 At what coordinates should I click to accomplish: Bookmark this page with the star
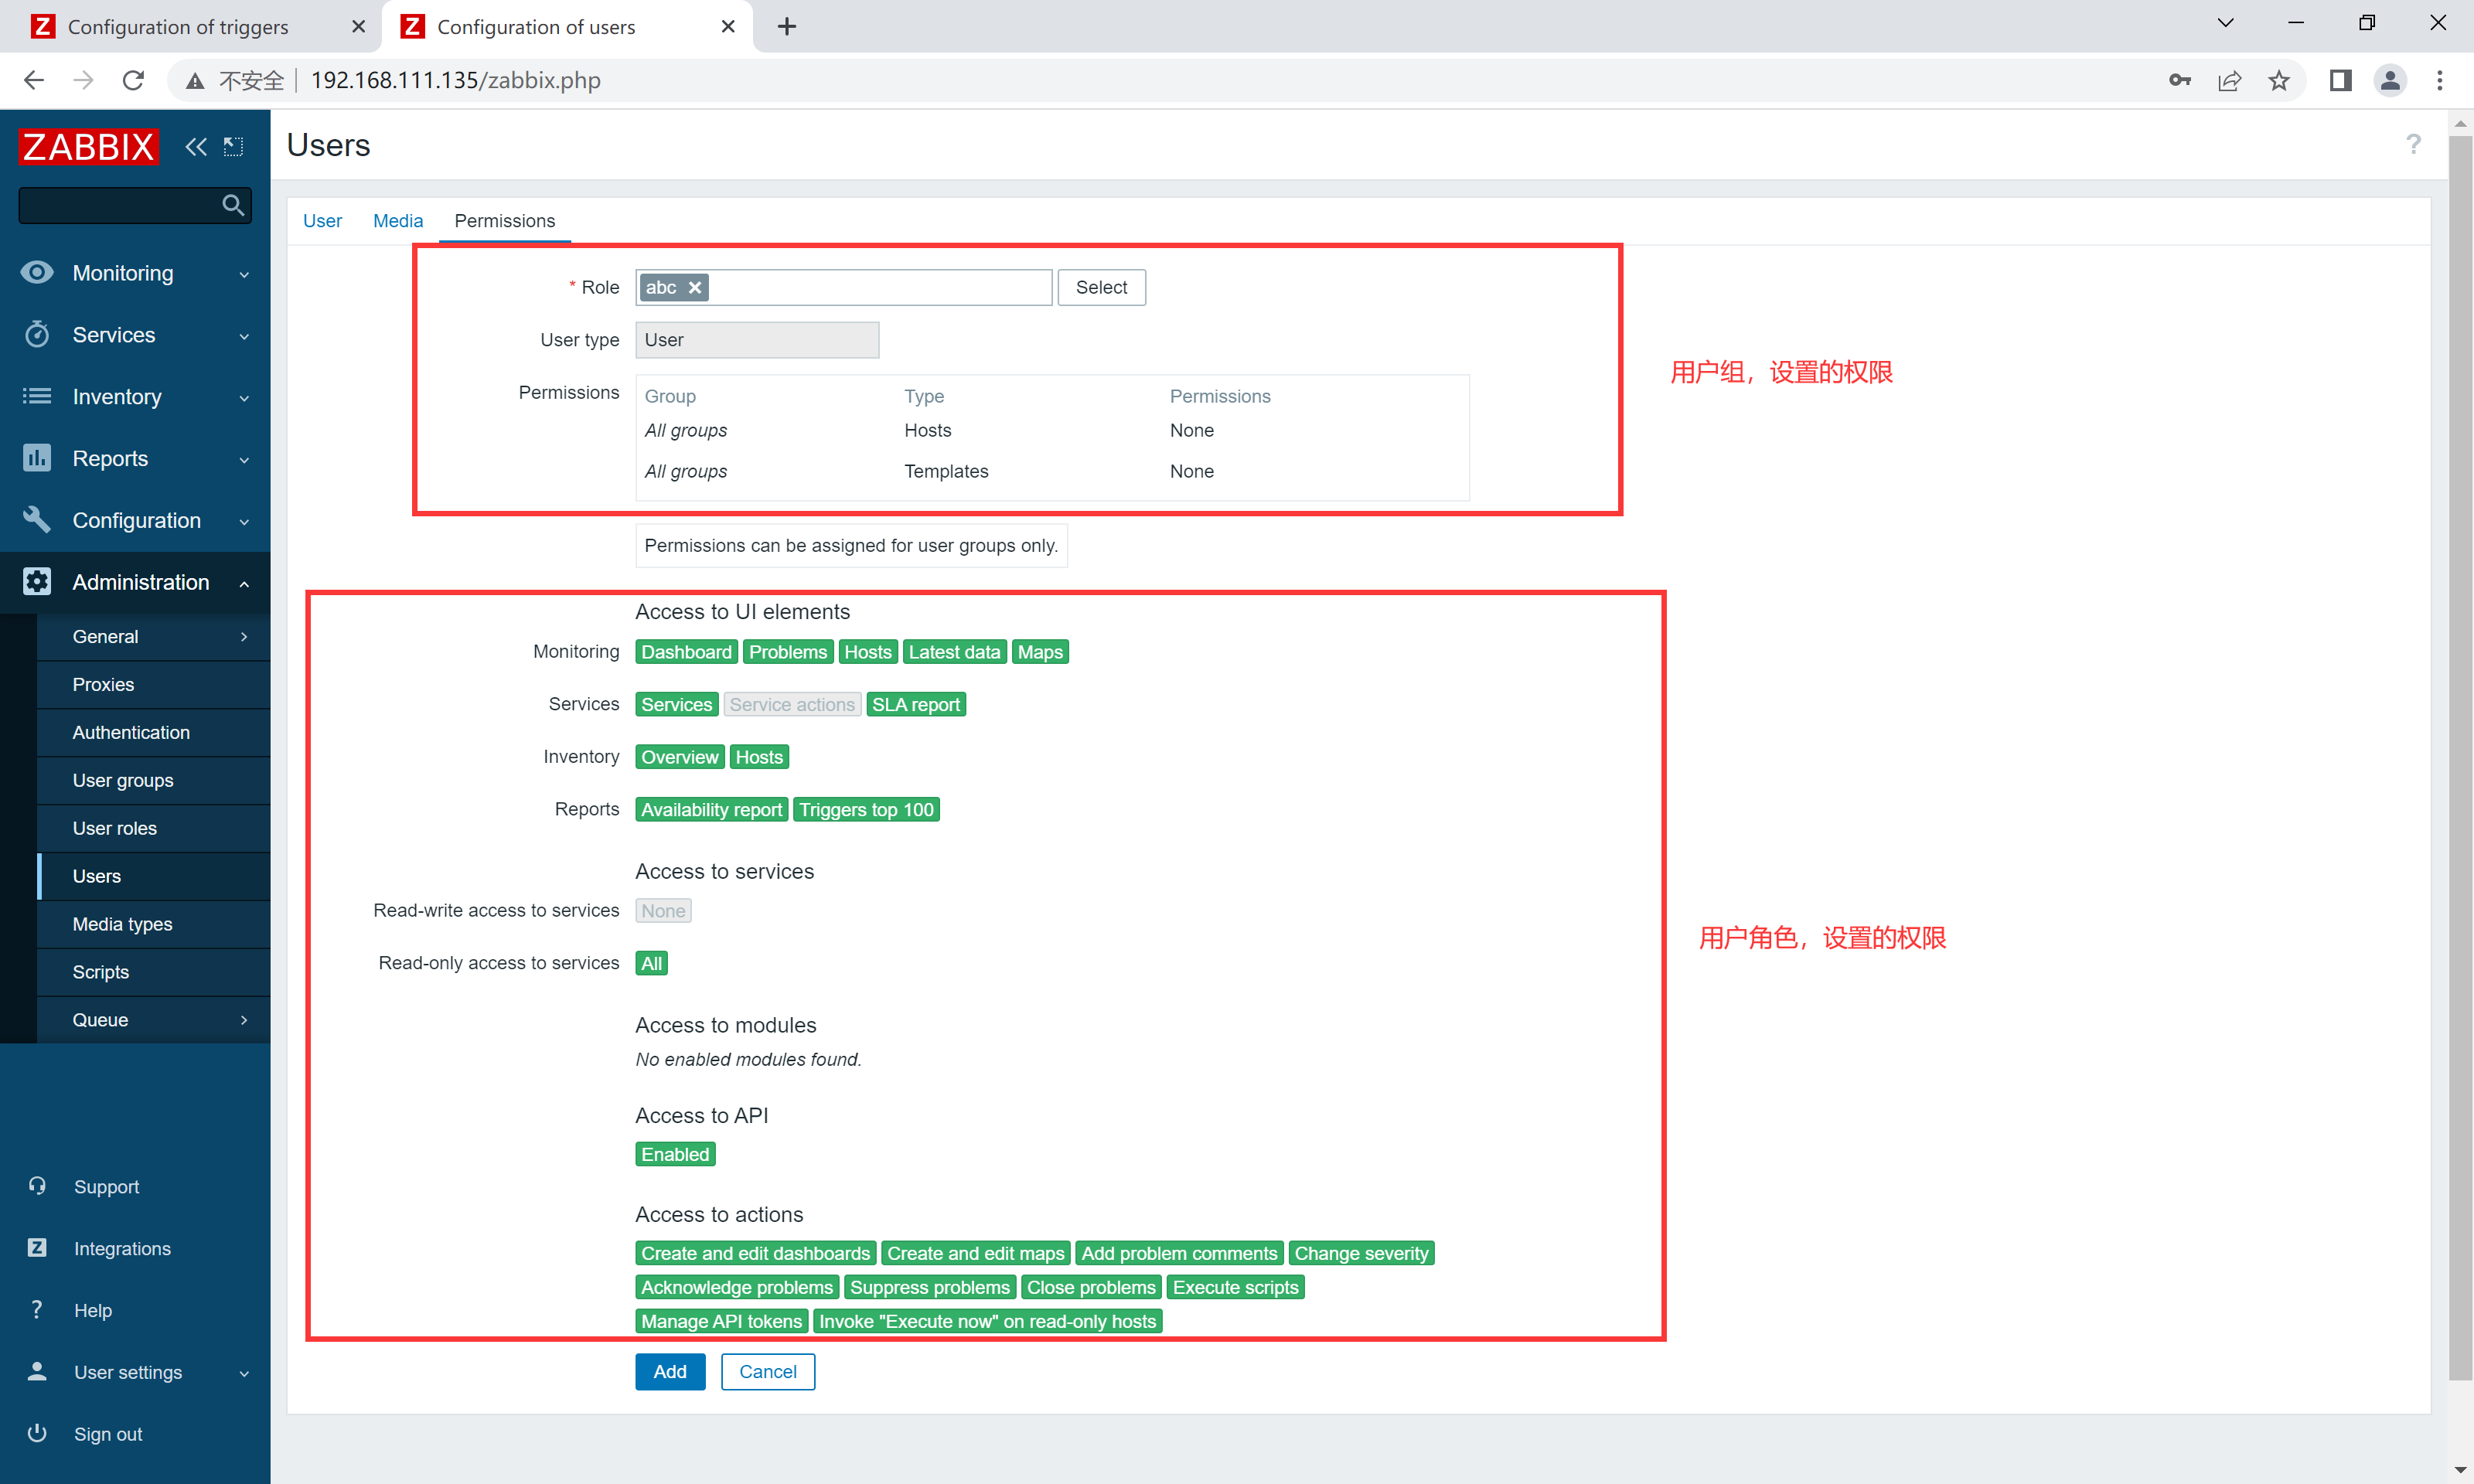[x=2278, y=80]
